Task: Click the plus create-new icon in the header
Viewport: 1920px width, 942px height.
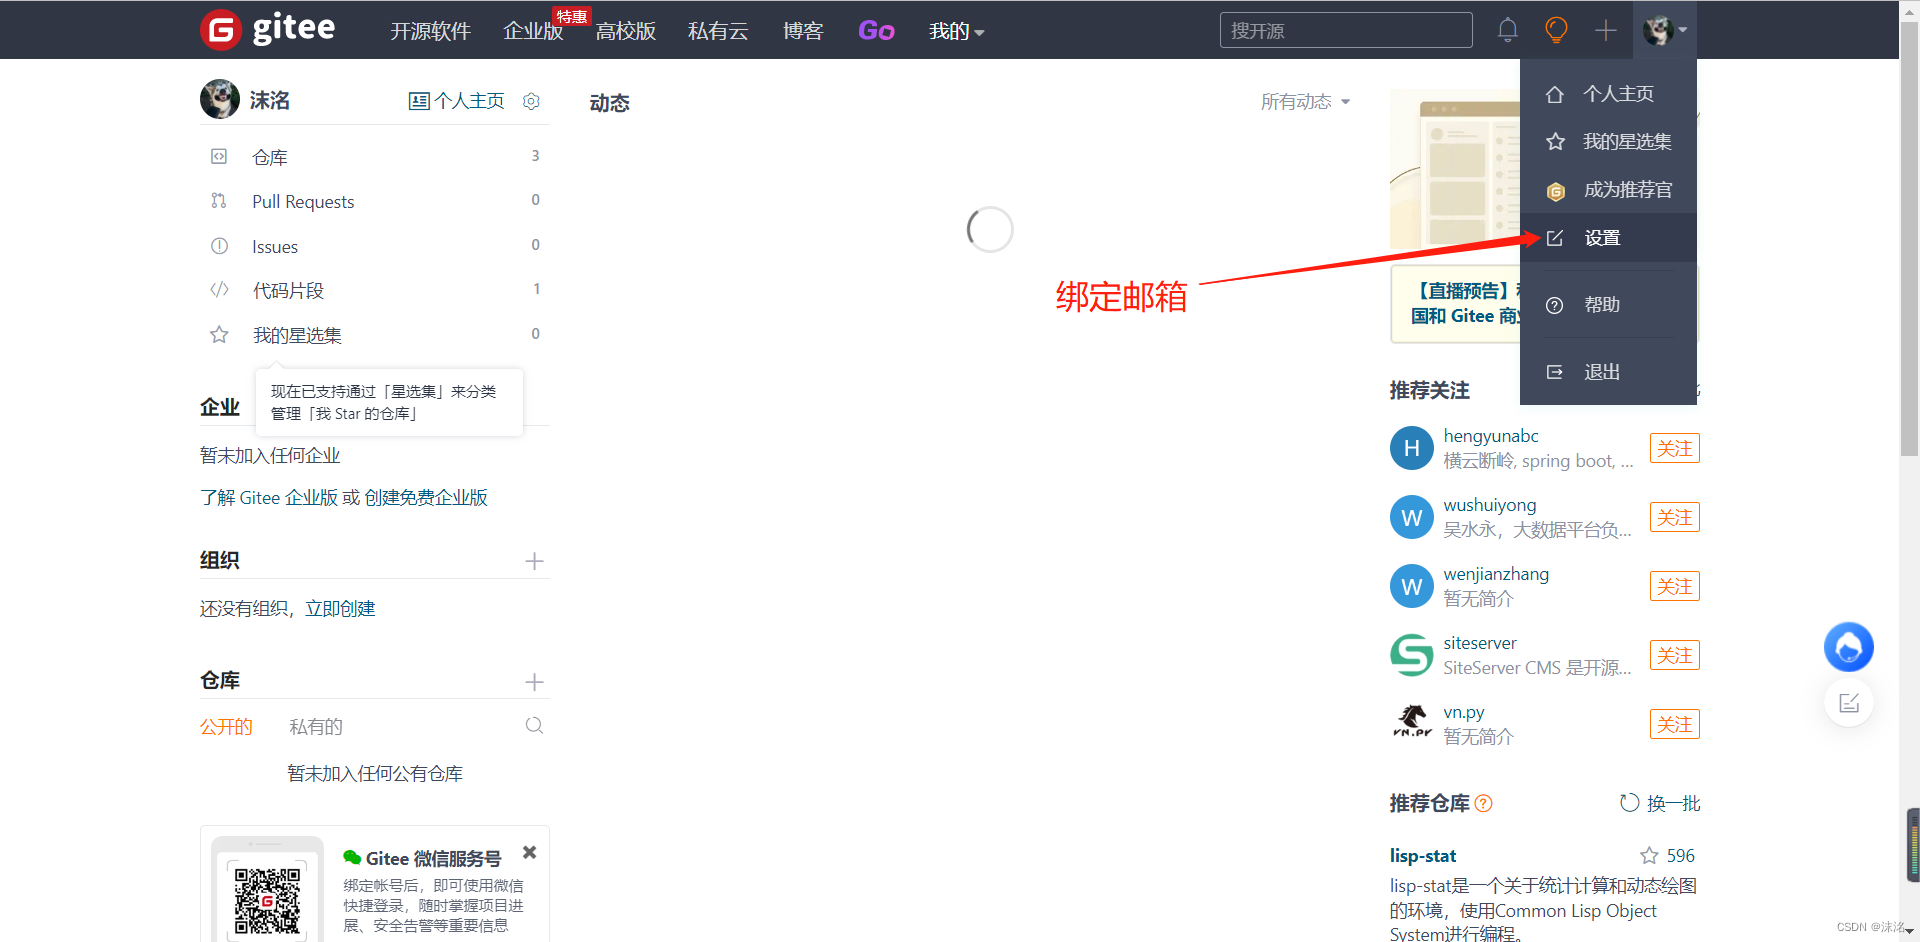Action: point(1605,31)
